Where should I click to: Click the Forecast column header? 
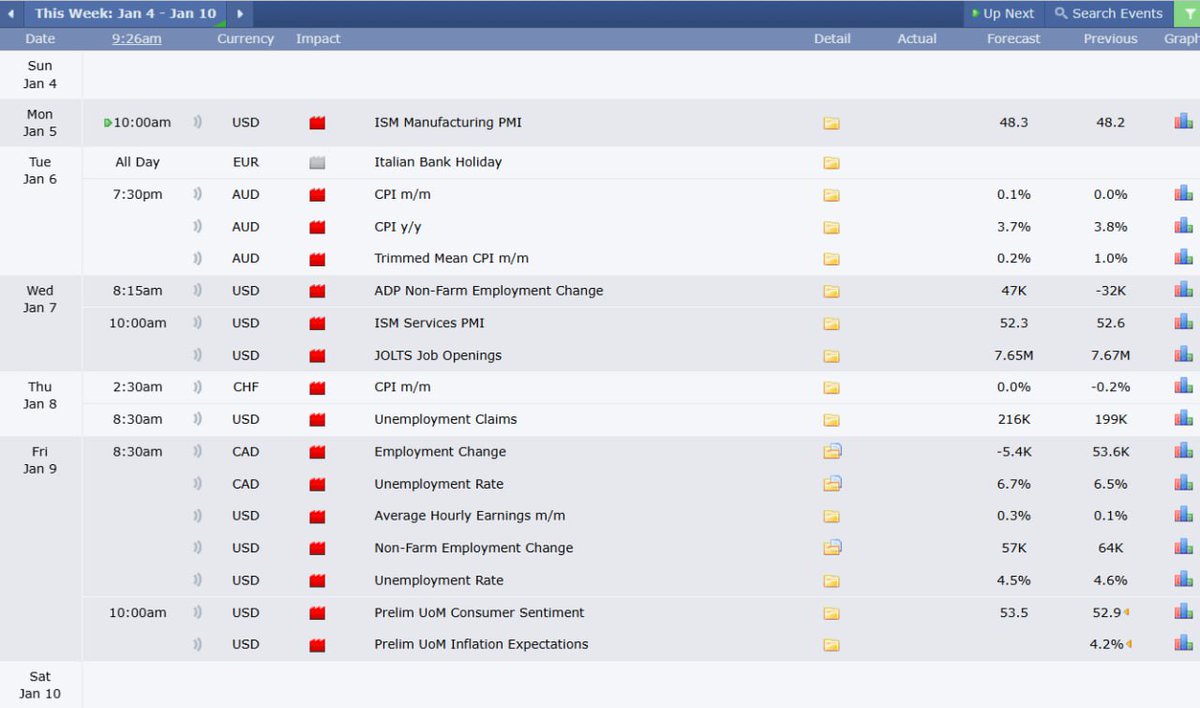tap(1014, 39)
